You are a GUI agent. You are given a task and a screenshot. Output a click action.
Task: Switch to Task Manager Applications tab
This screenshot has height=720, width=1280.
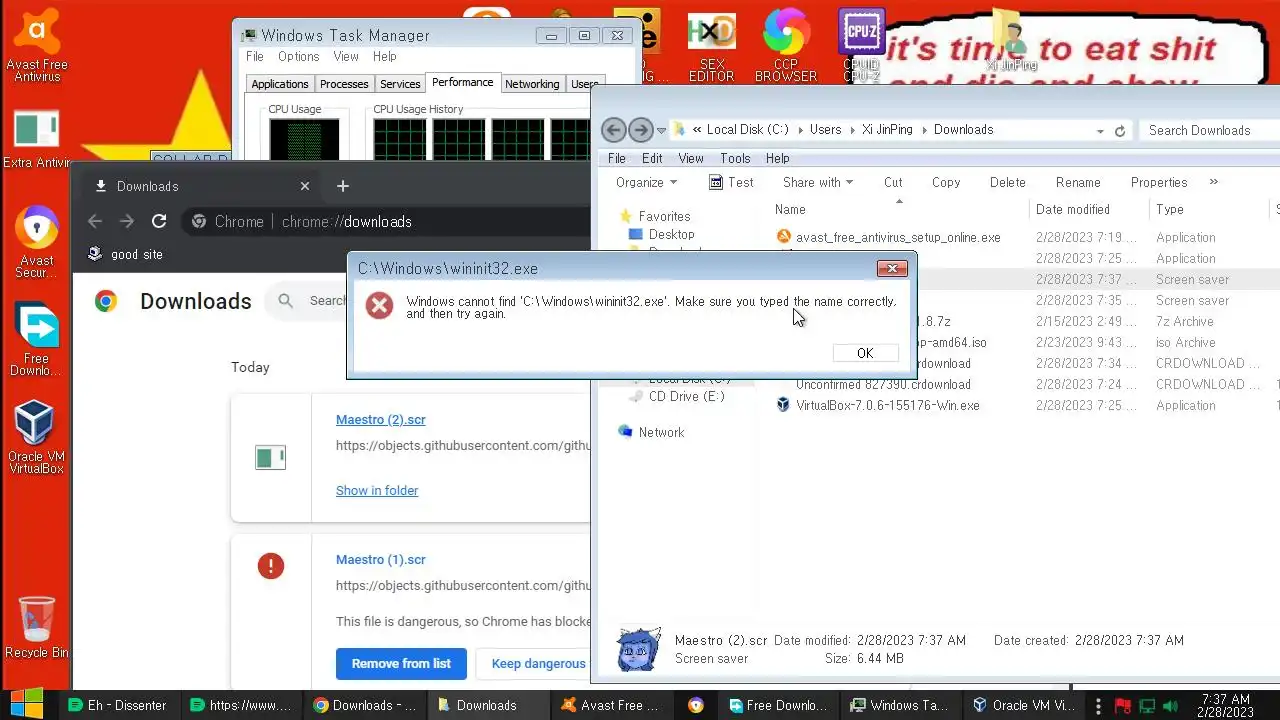click(280, 84)
